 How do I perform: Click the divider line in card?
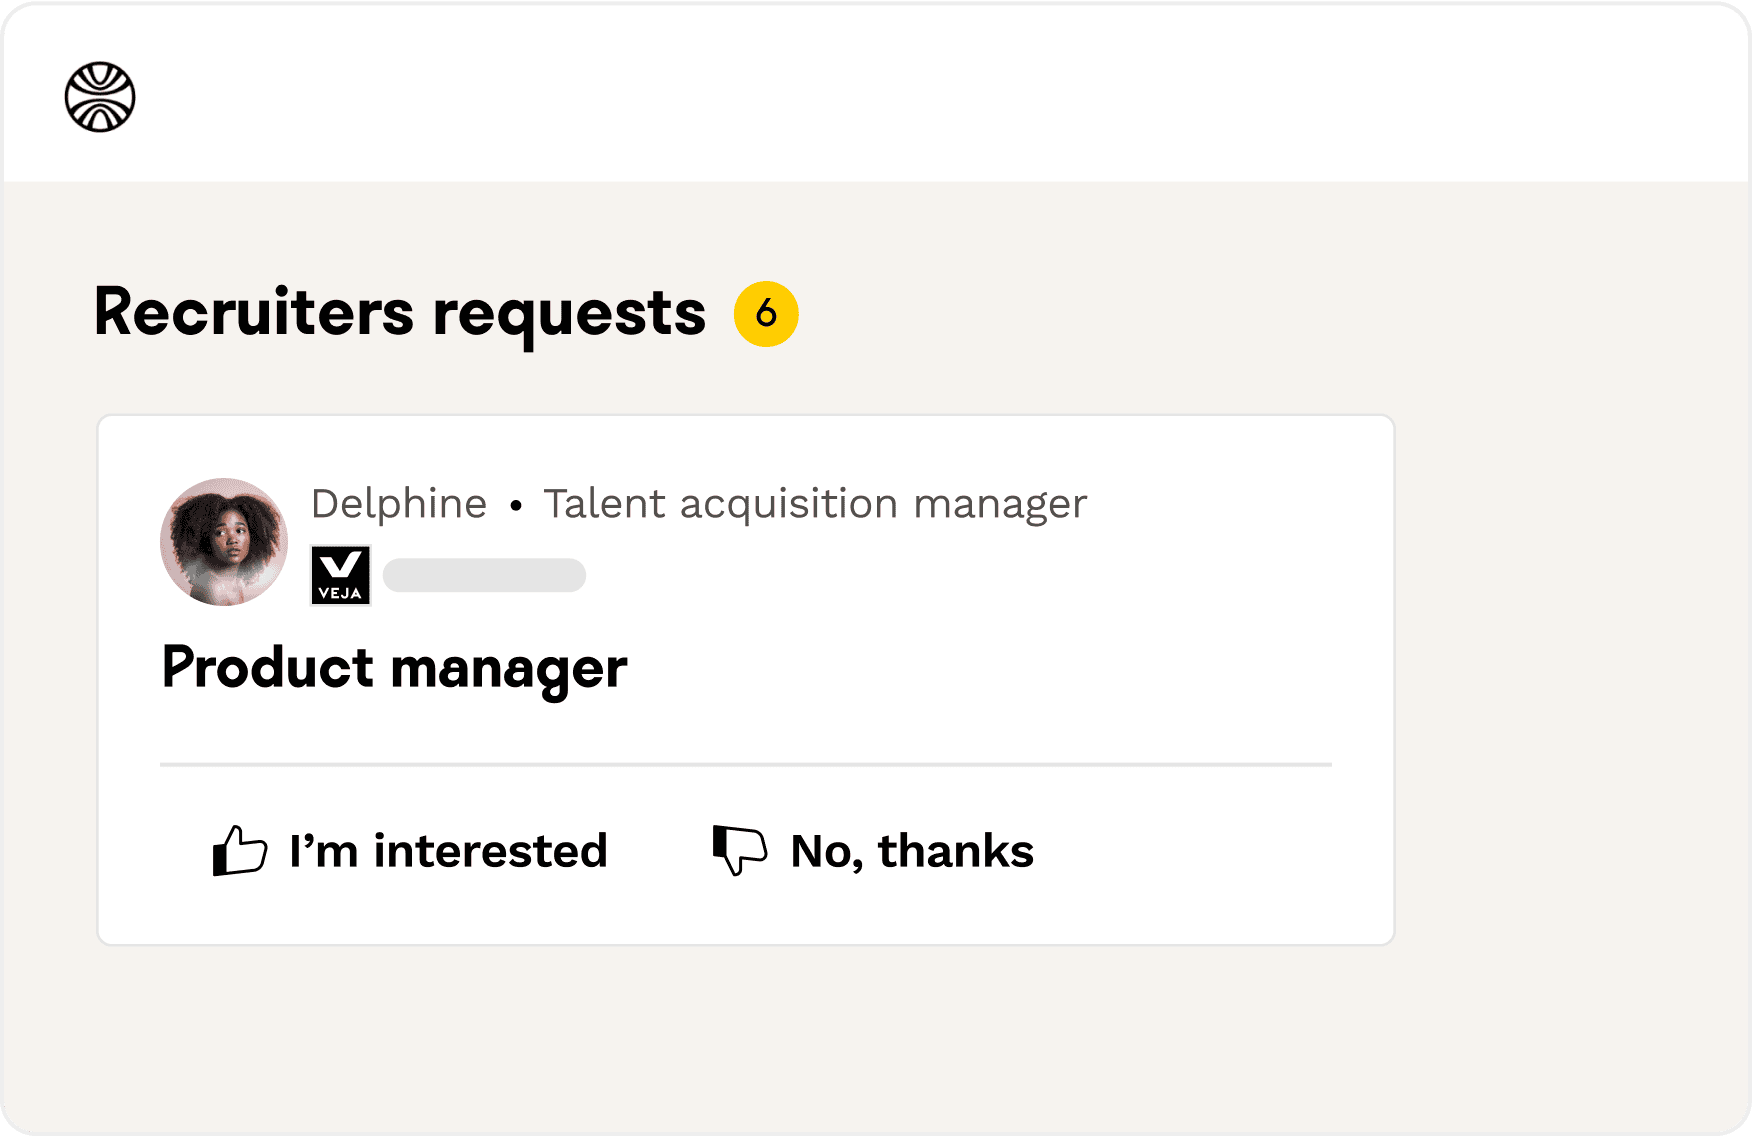pyautogui.click(x=745, y=764)
